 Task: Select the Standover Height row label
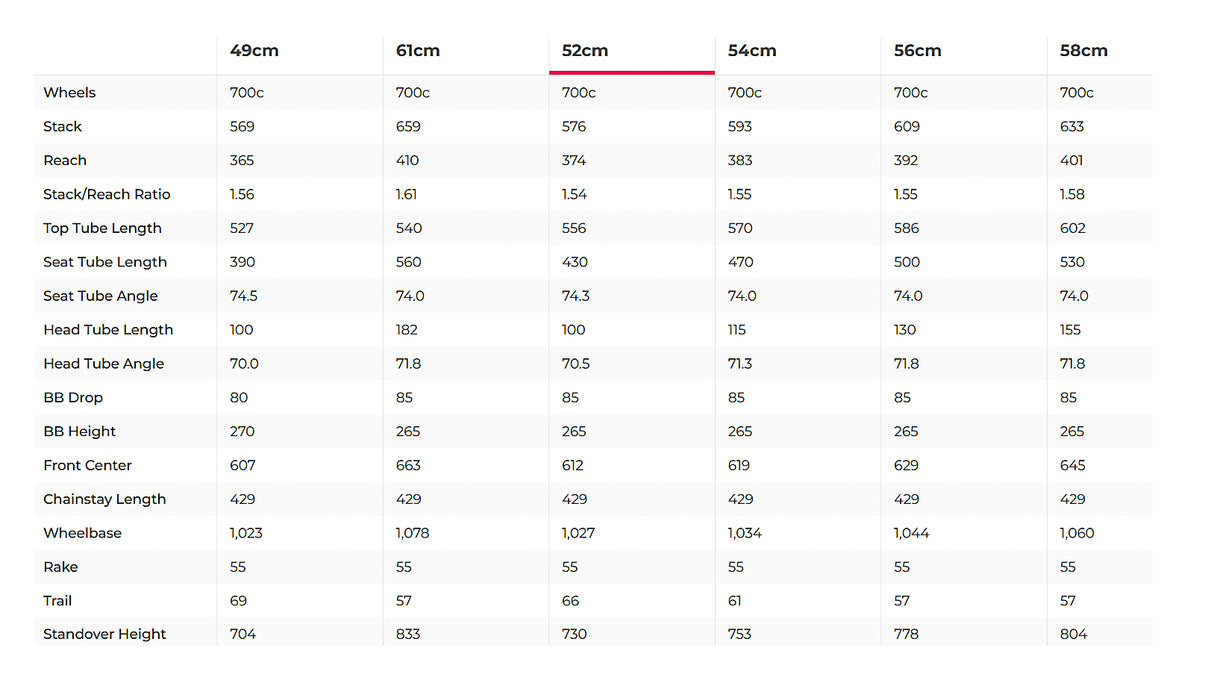pos(105,634)
